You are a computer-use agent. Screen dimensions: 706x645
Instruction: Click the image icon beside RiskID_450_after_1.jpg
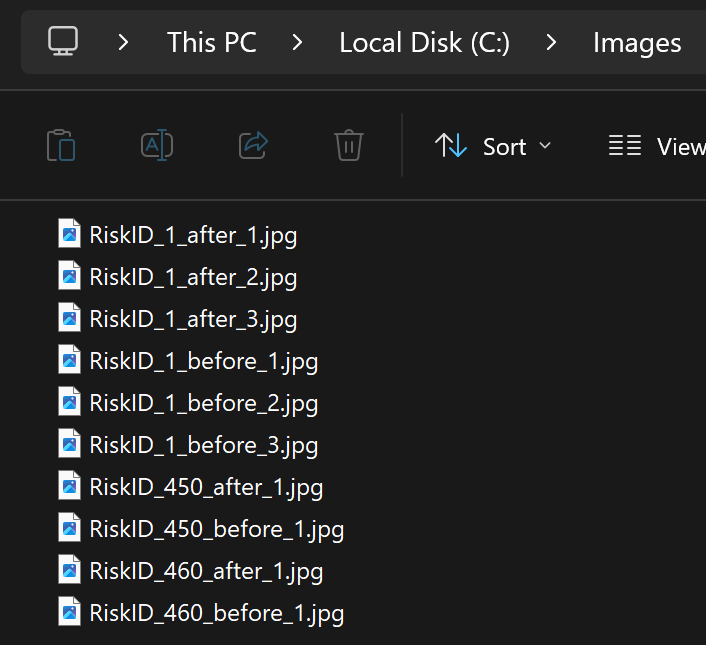(69, 487)
